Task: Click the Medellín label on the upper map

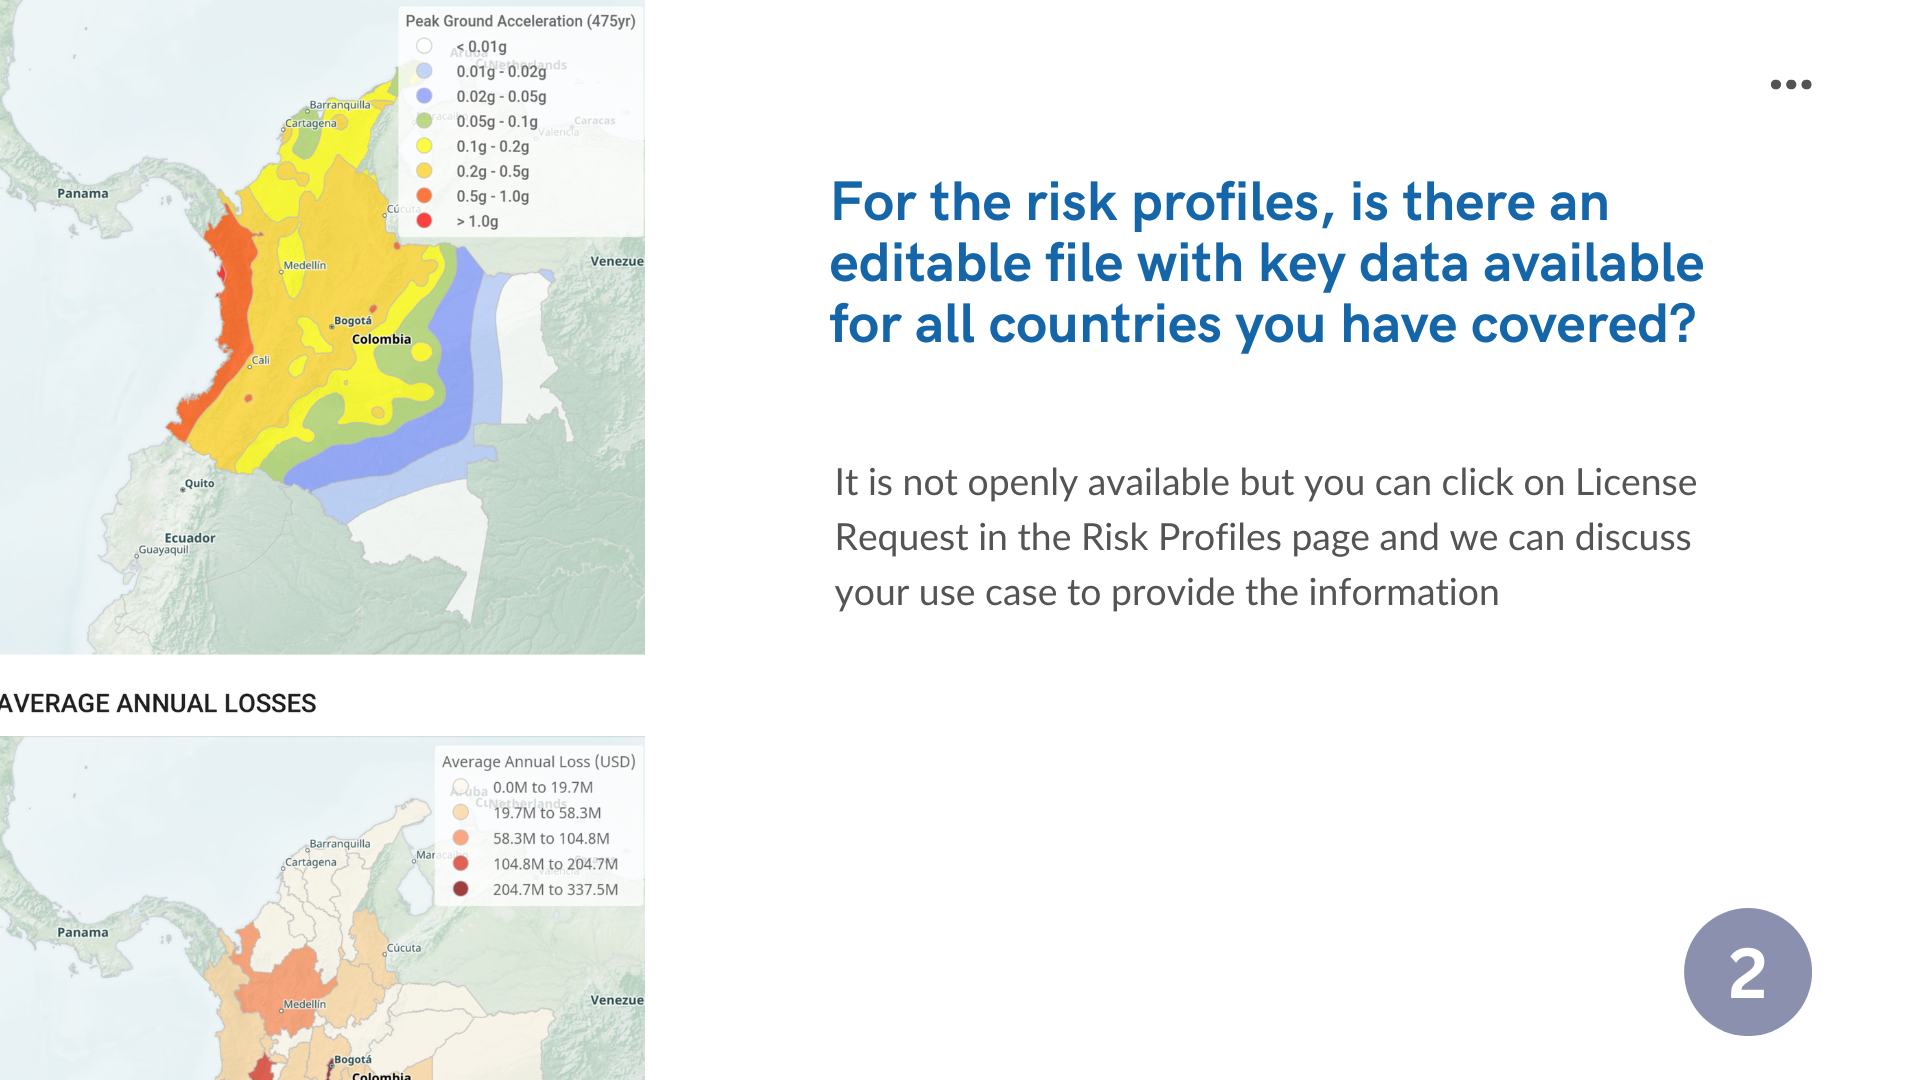Action: tap(304, 266)
